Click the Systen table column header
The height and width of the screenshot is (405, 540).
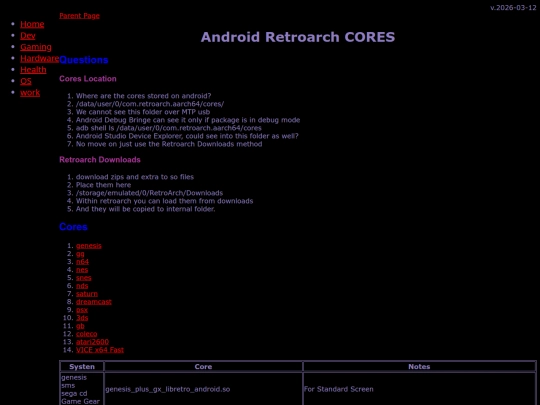pos(82,366)
